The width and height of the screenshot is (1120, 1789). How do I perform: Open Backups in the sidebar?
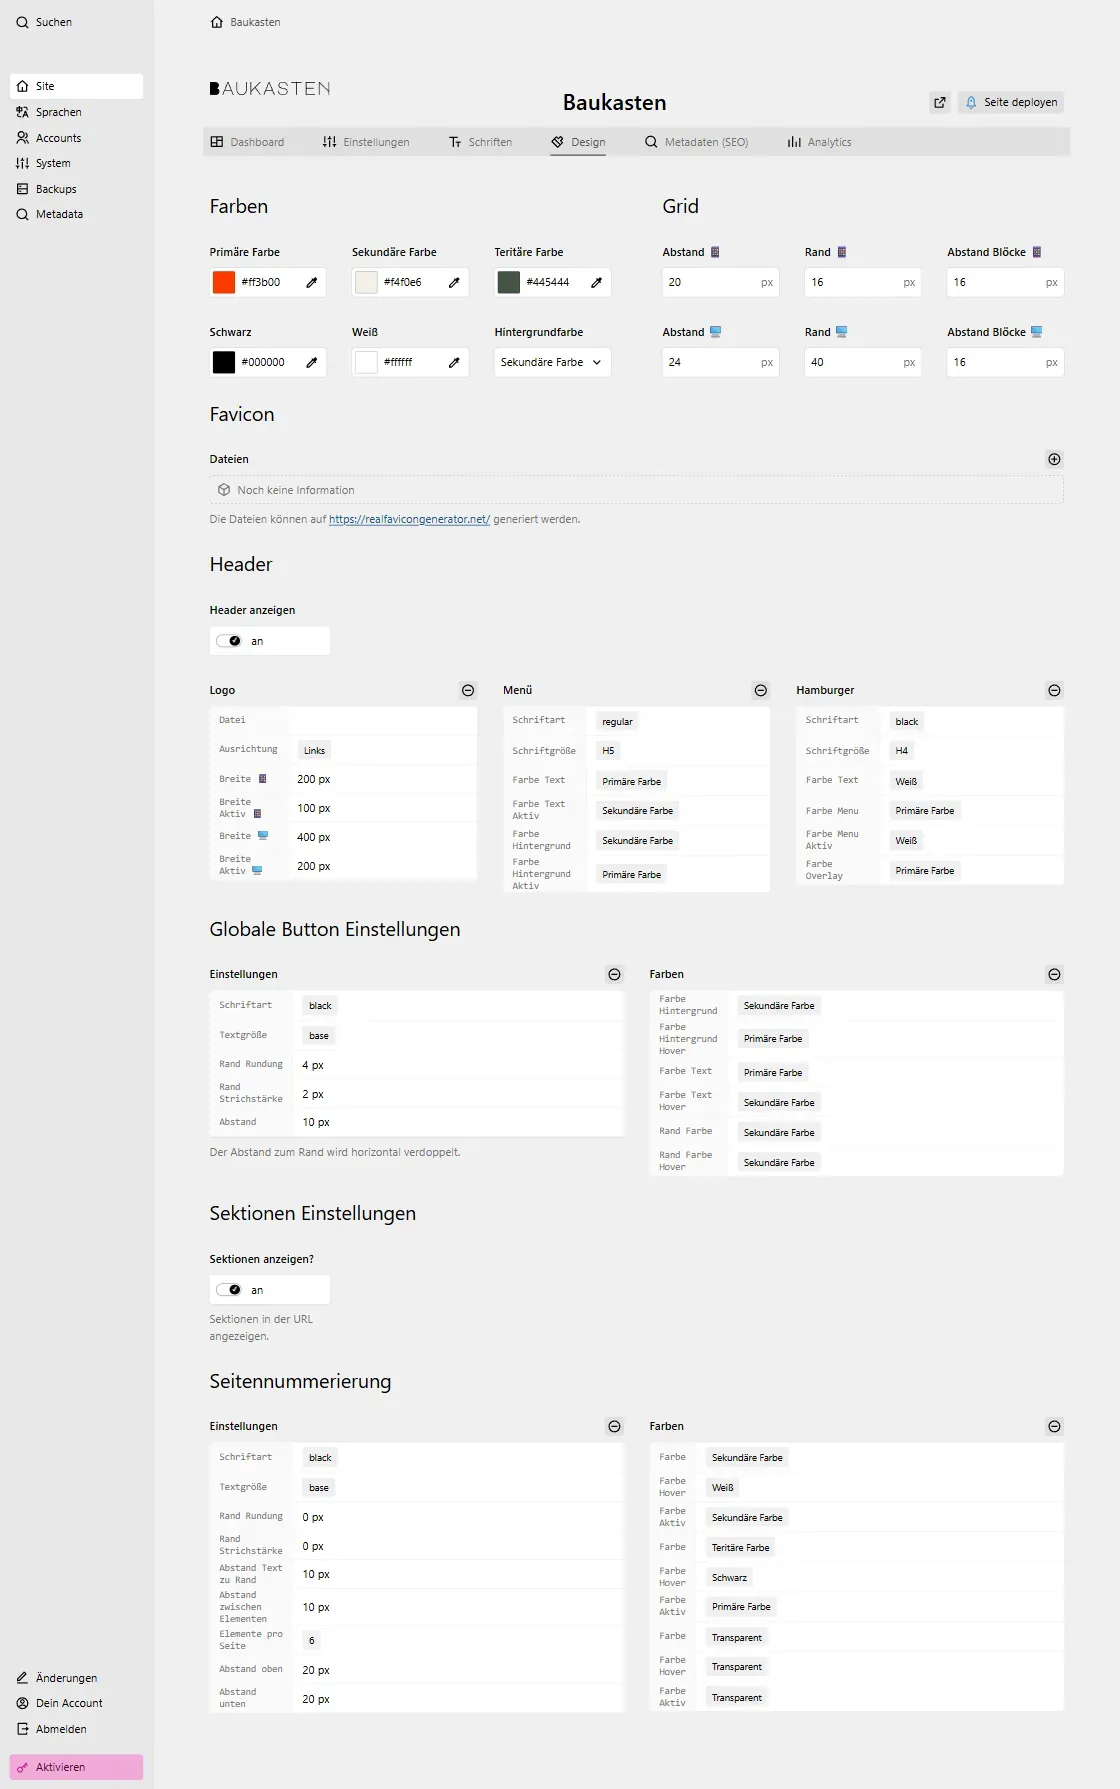point(56,189)
